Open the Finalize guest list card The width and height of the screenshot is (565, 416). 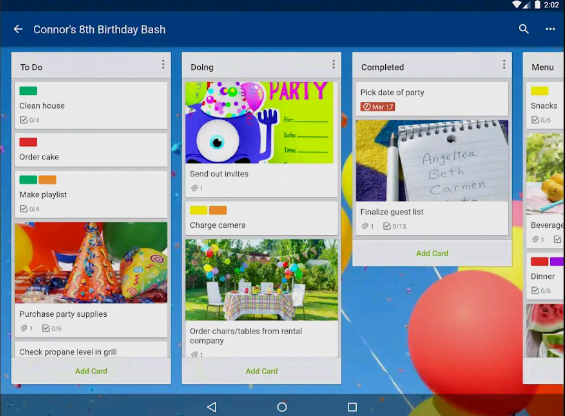click(x=432, y=177)
